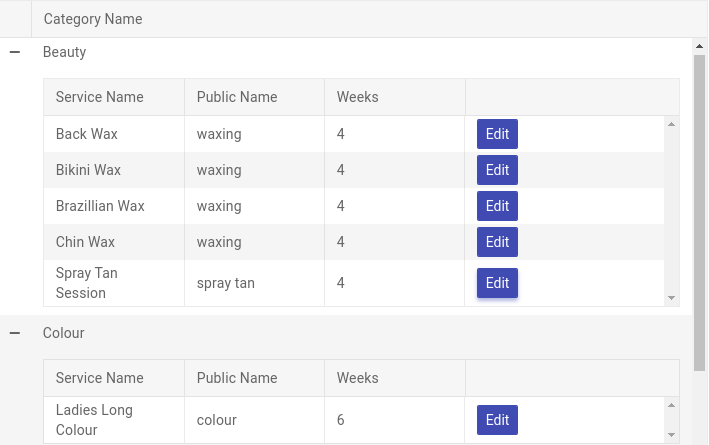Collapse the Beauty category row
709x445 pixels.
click(x=15, y=52)
